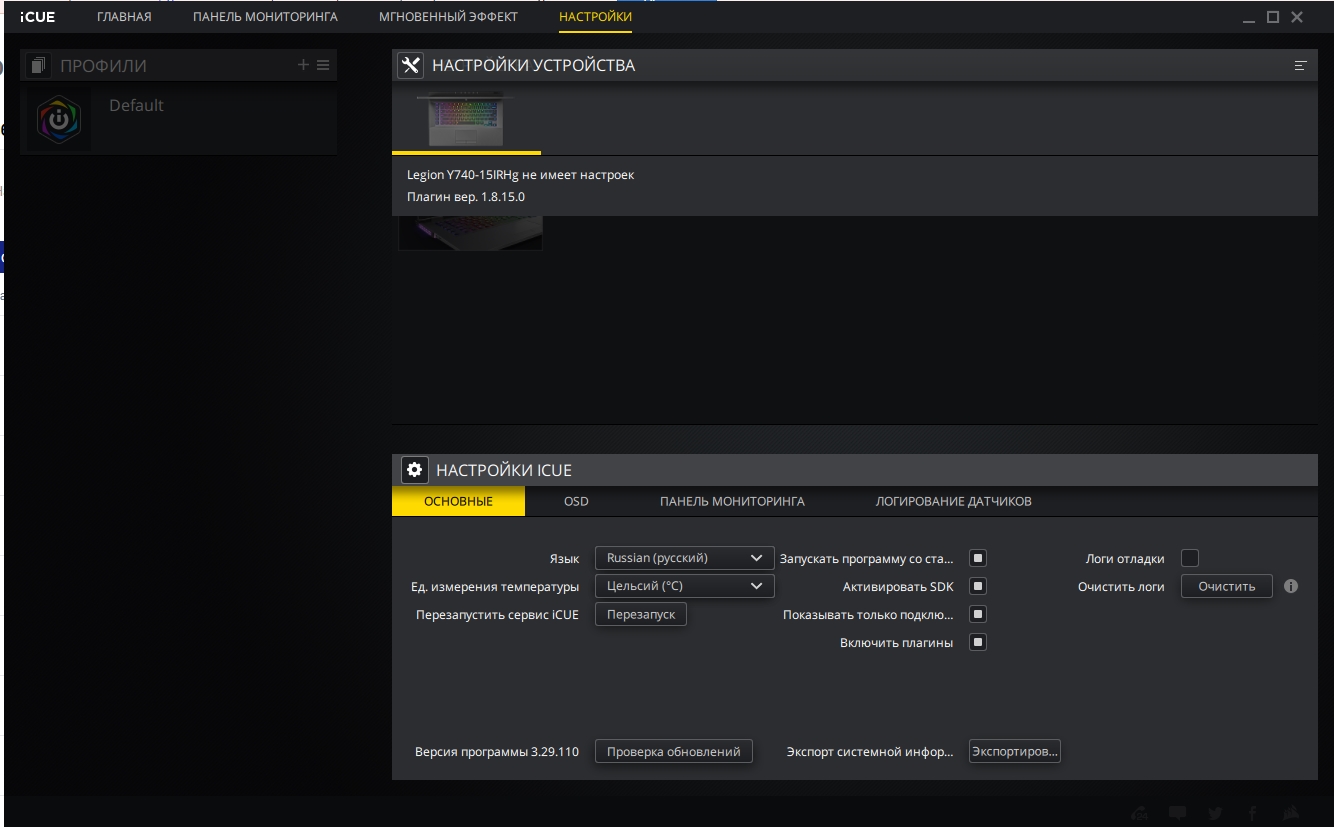Open the Язык language dropdown
The image size is (1334, 827).
point(685,558)
